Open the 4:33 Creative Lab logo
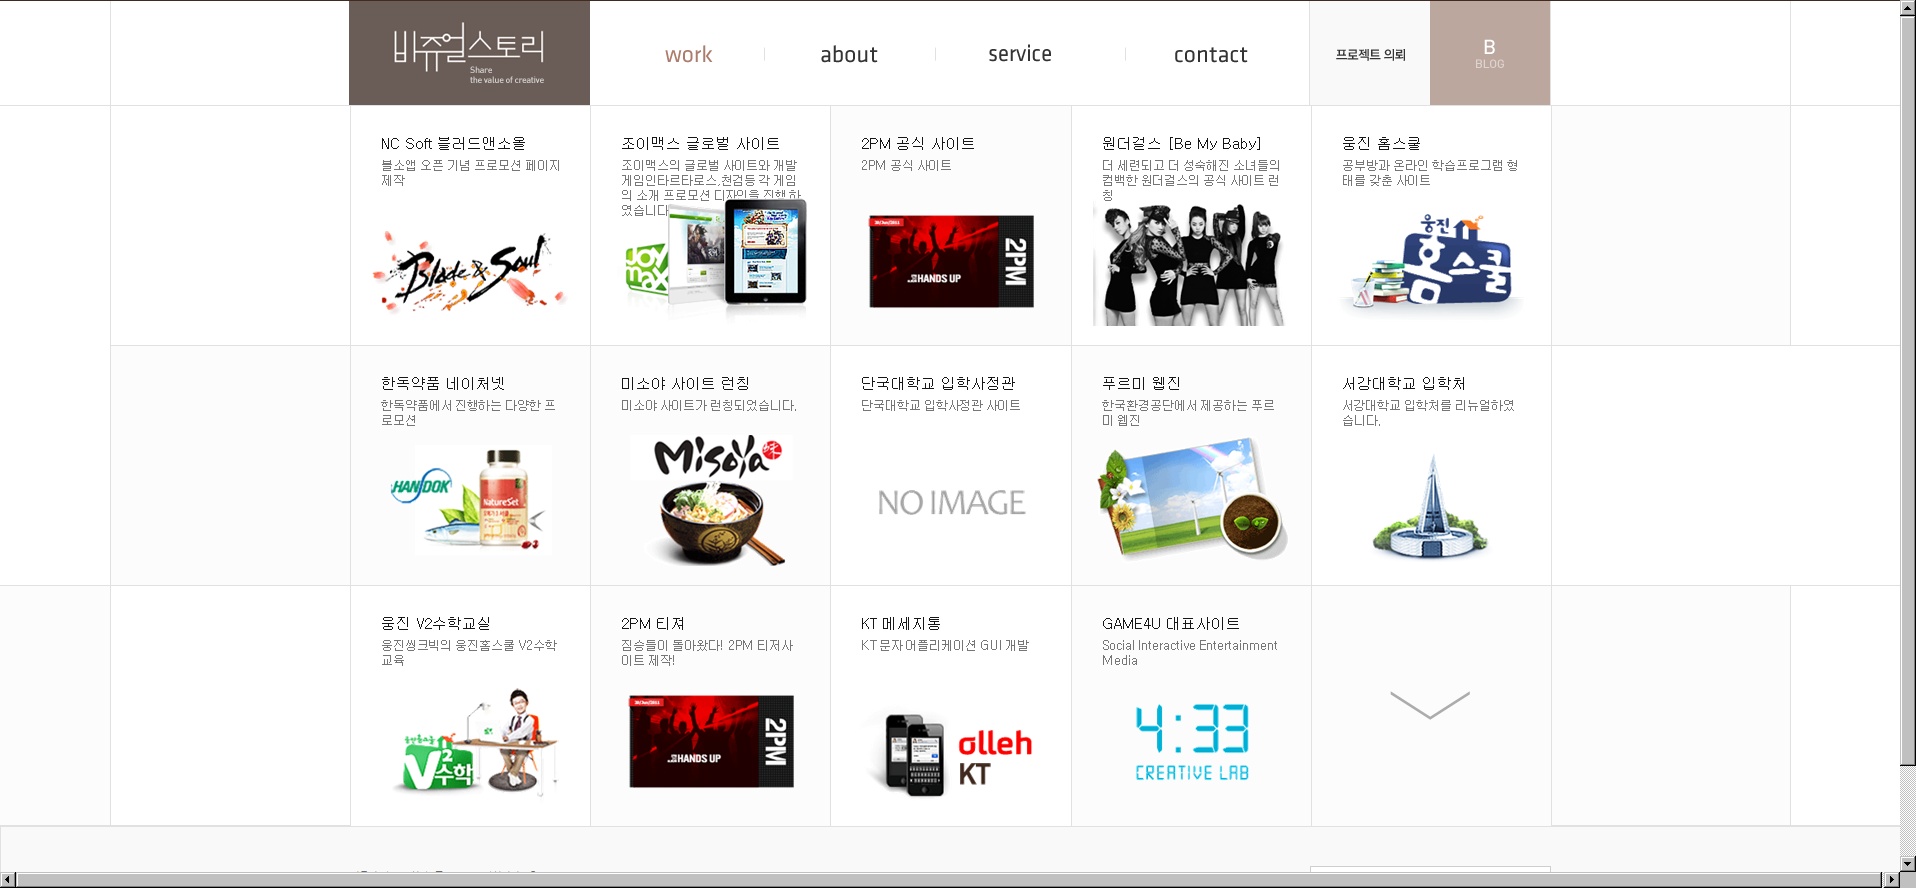Image resolution: width=1916 pixels, height=888 pixels. 1192,742
